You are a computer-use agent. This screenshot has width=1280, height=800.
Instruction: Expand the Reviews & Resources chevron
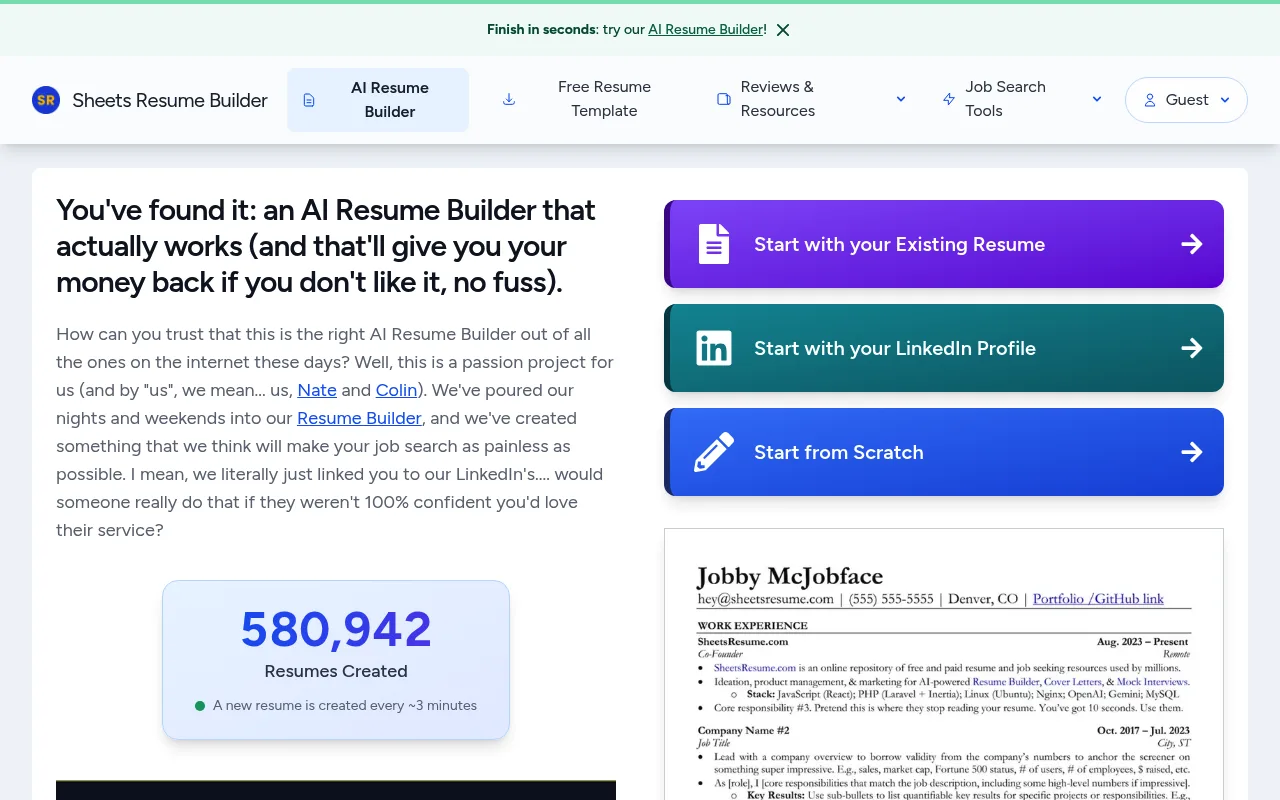(901, 99)
